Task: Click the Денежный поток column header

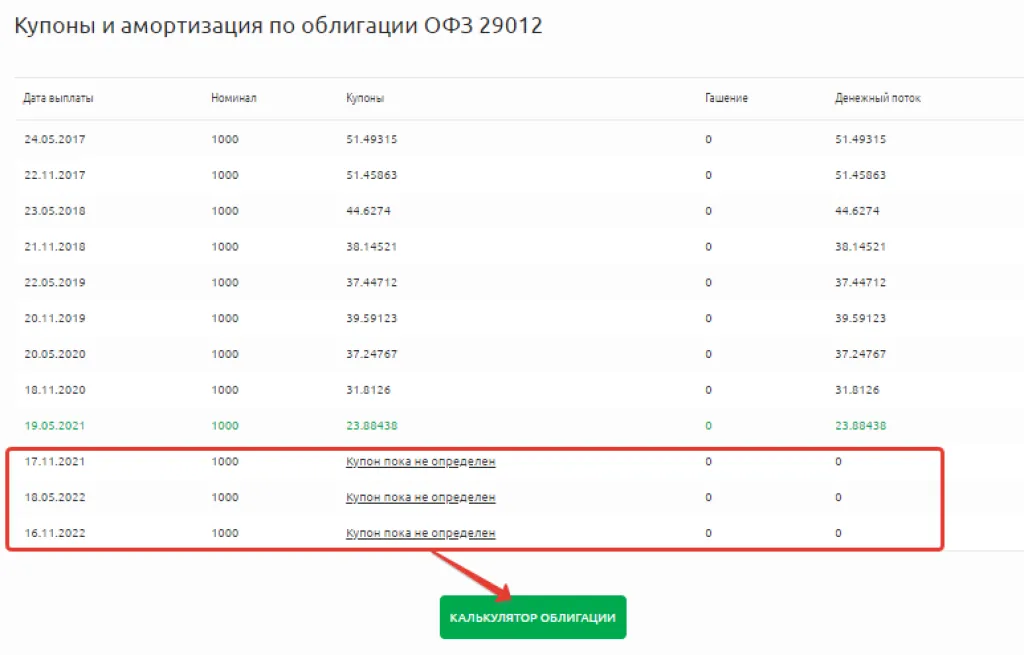Action: (x=878, y=99)
